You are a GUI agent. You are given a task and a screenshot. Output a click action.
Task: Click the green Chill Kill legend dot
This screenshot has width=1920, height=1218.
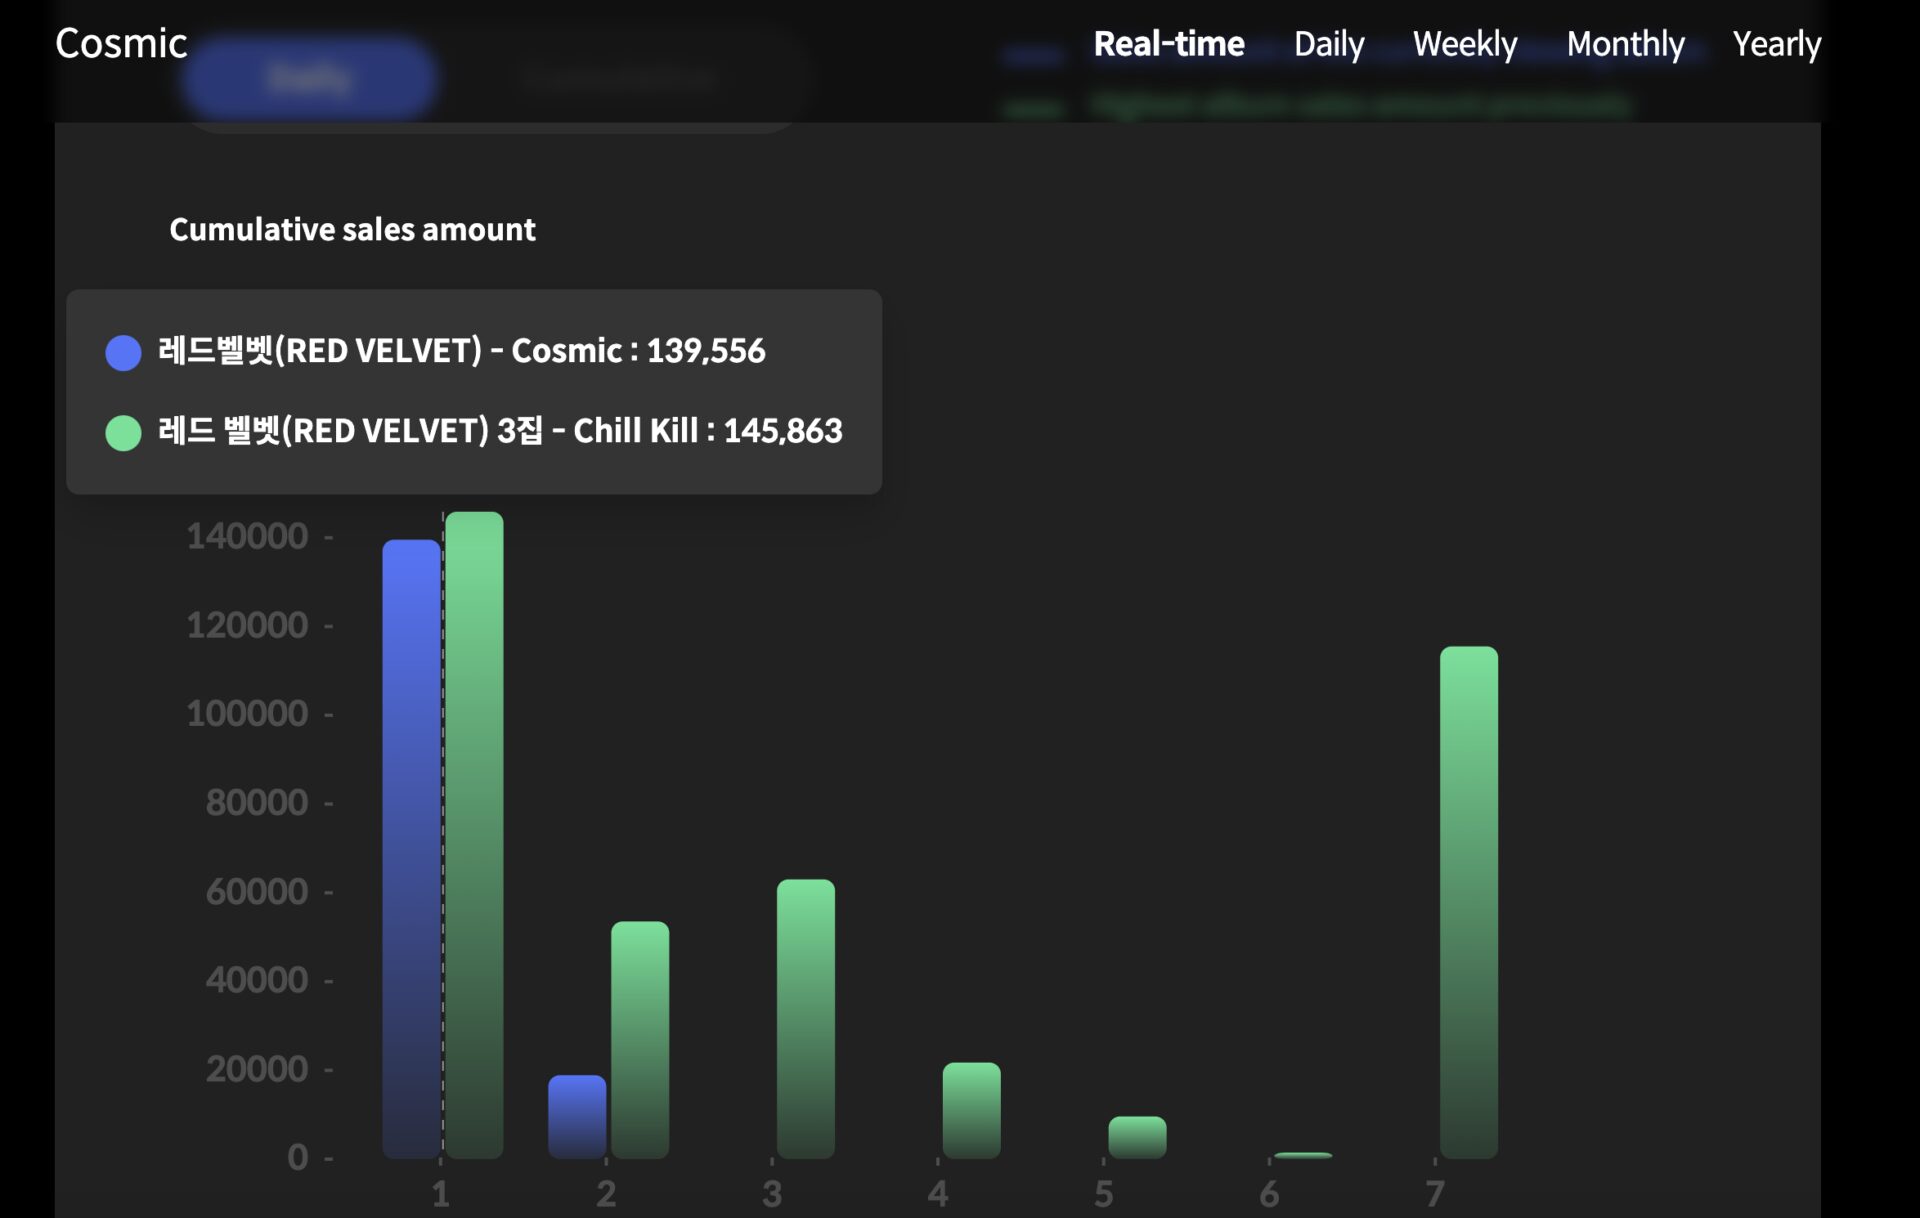click(124, 432)
